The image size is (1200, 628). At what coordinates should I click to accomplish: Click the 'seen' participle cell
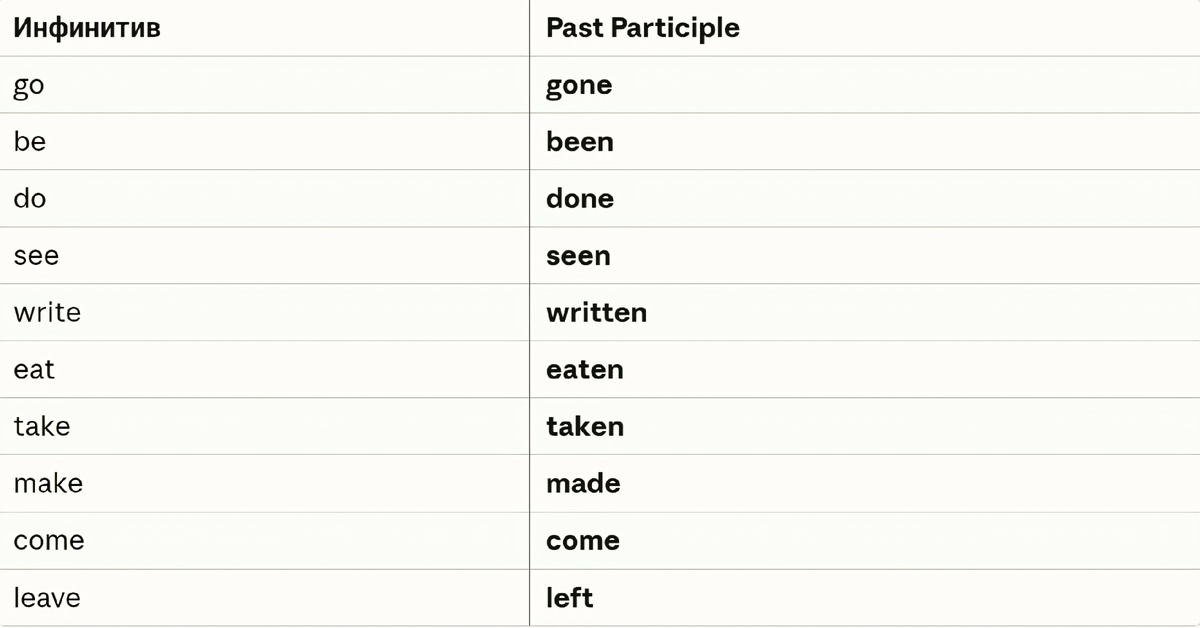coord(578,256)
